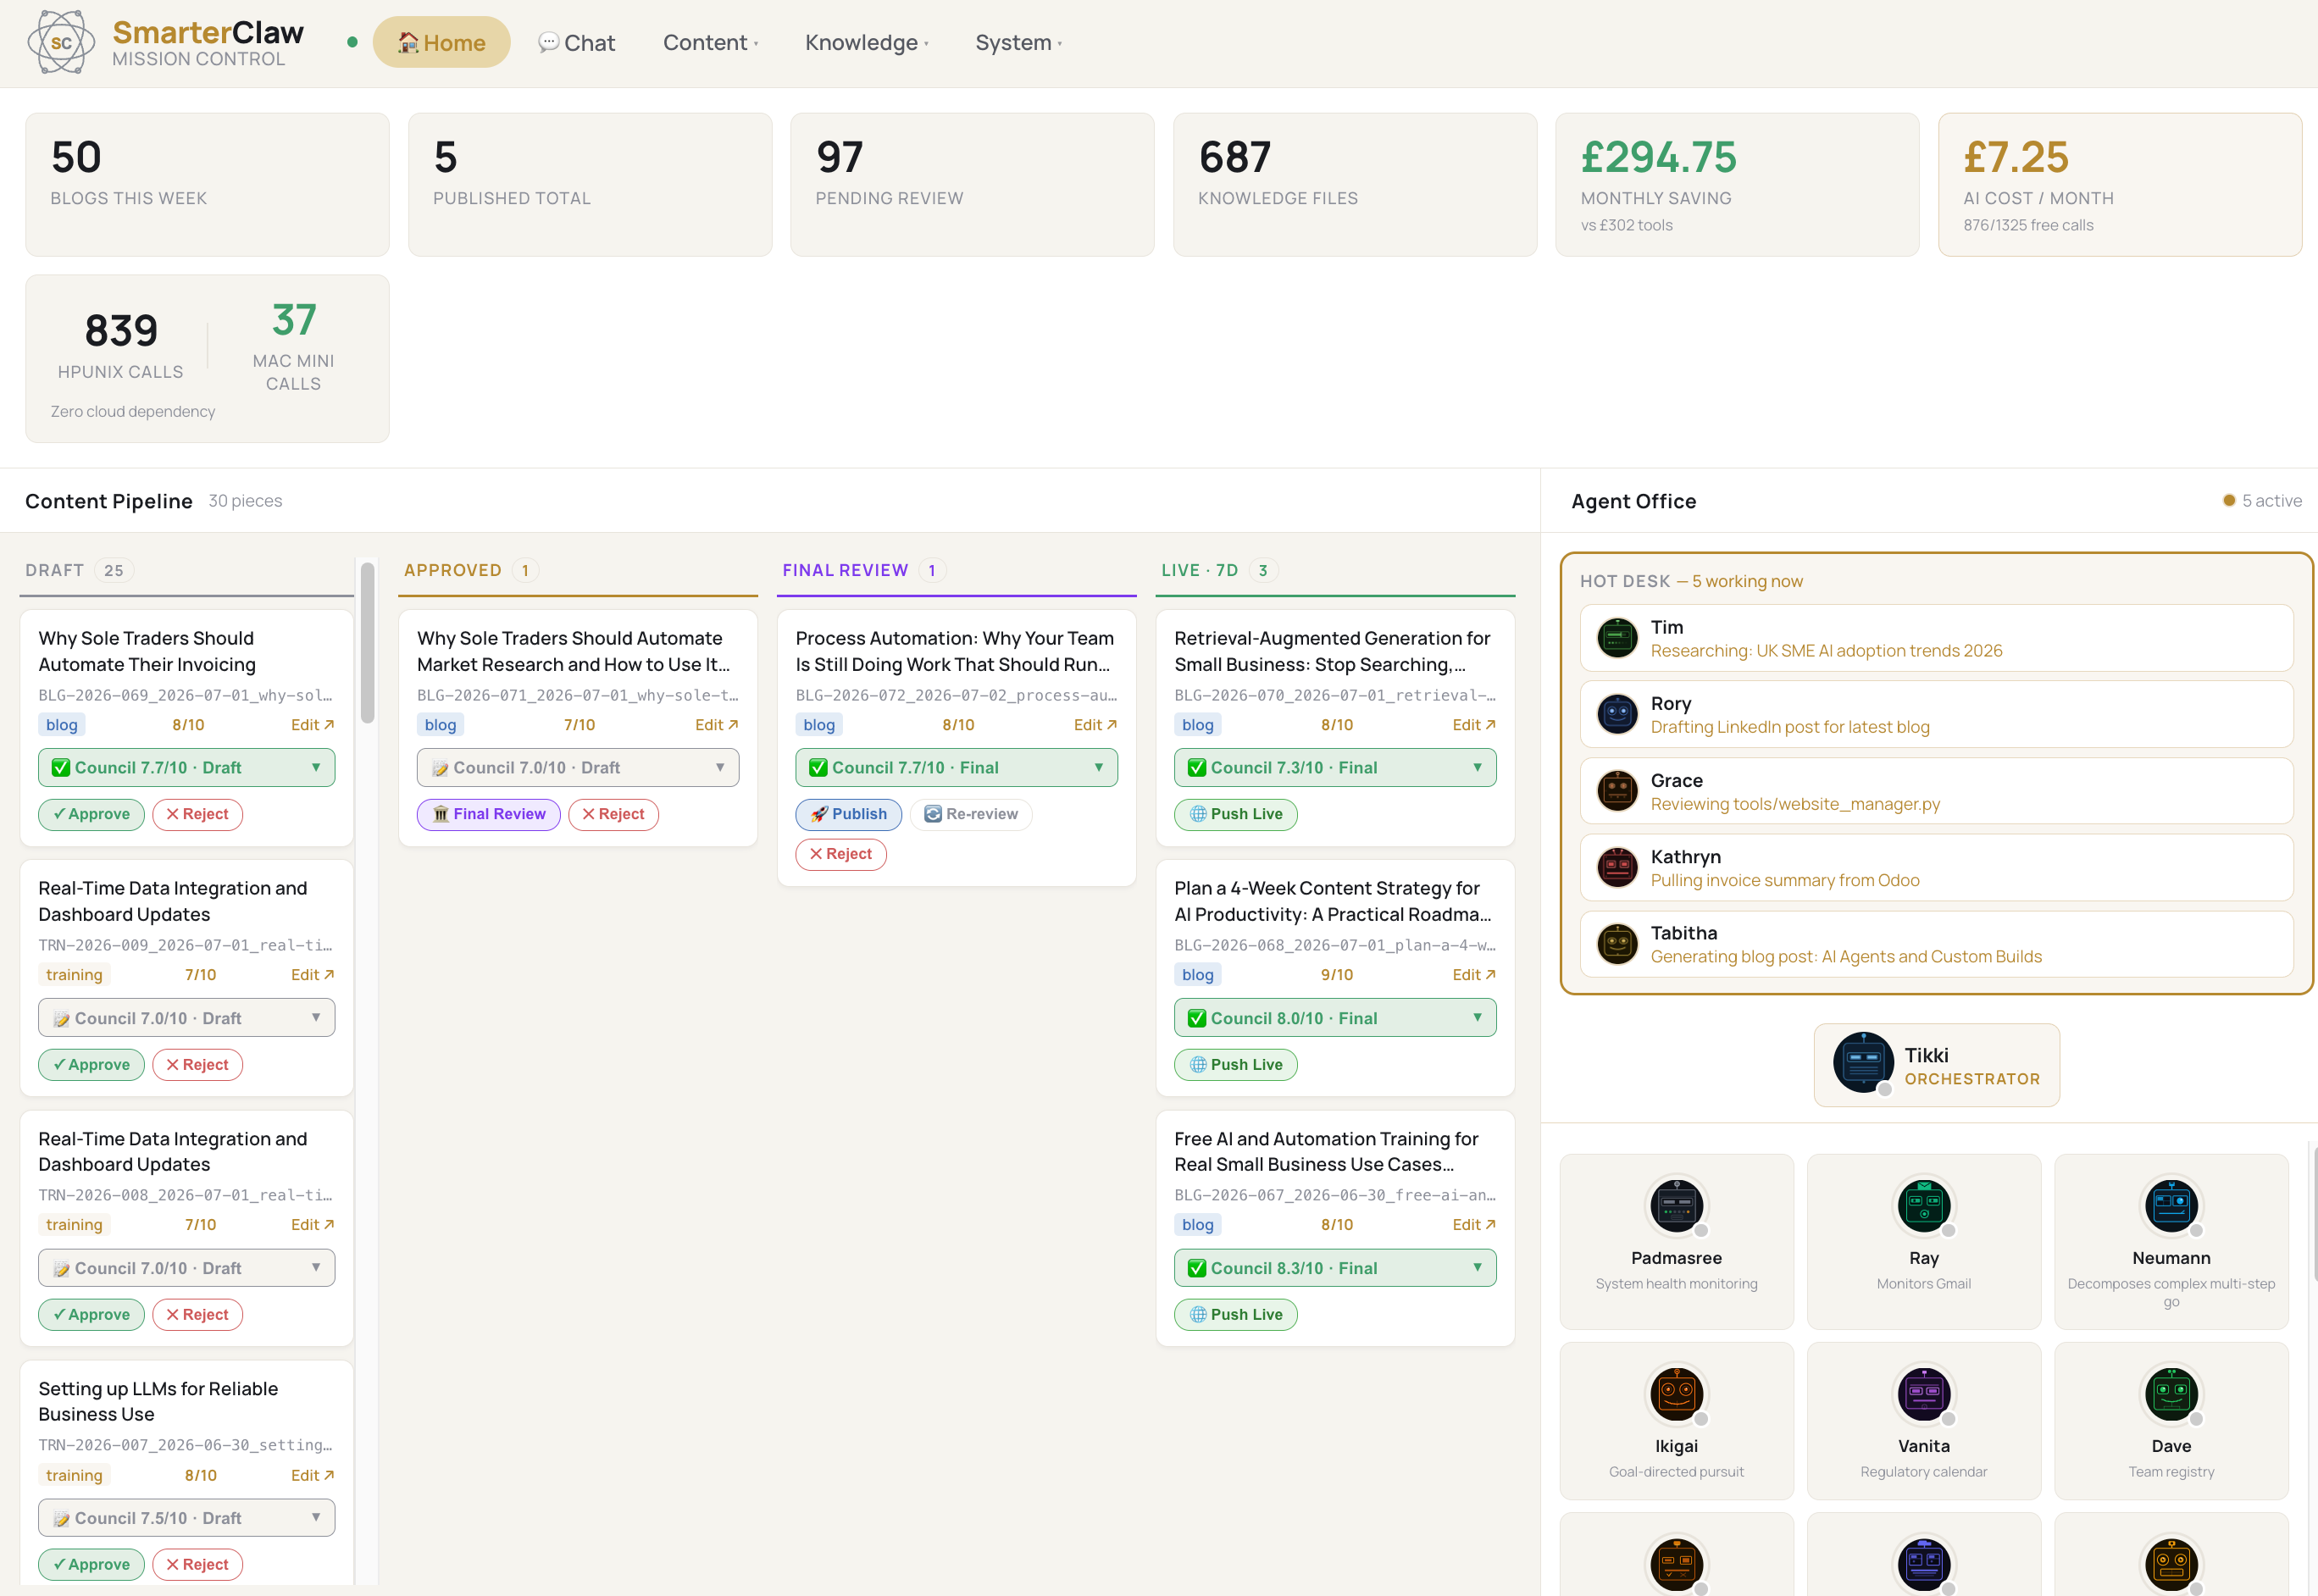The height and width of the screenshot is (1596, 2318).
Task: Click Tim's avatar in Hot Desk
Action: (x=1617, y=638)
